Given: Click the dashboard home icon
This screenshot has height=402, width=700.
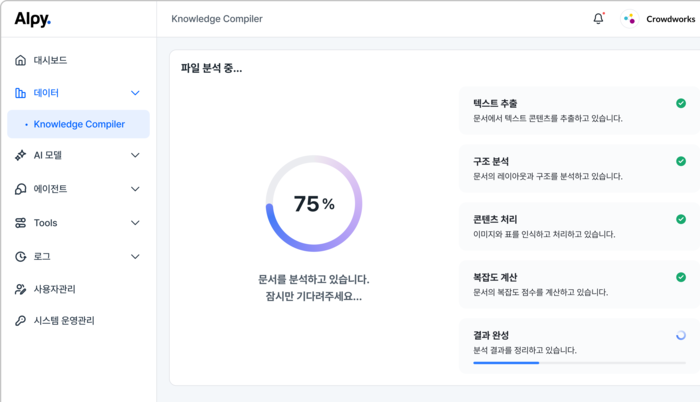Looking at the screenshot, I should [21, 60].
